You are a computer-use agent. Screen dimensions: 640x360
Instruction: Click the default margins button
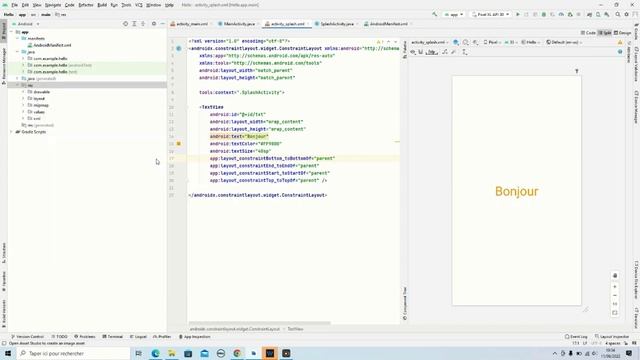click(432, 52)
